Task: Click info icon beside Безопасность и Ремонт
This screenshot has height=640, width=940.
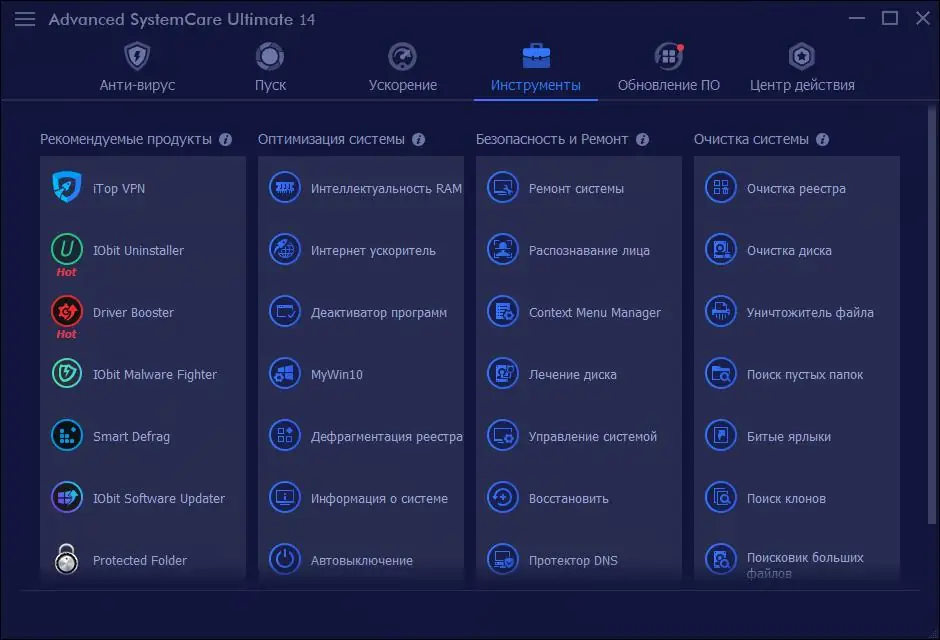Action: pyautogui.click(x=642, y=140)
